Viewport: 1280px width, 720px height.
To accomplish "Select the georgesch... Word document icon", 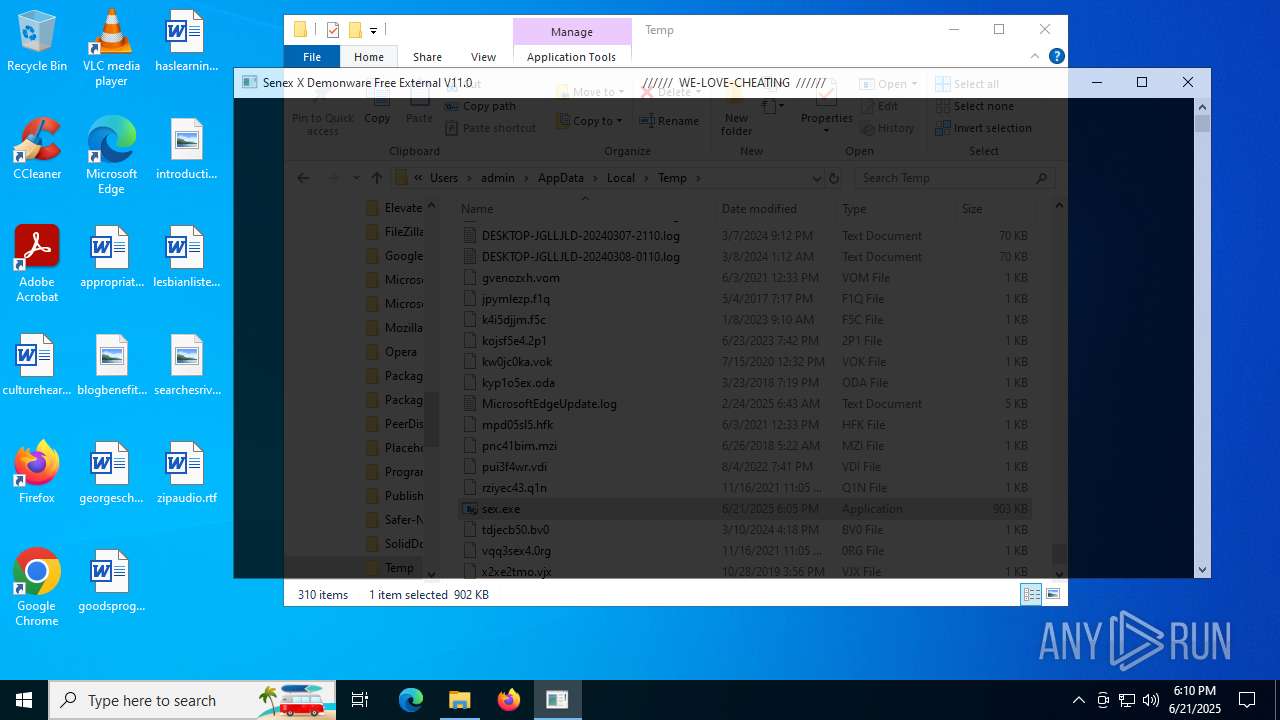I will [x=111, y=474].
